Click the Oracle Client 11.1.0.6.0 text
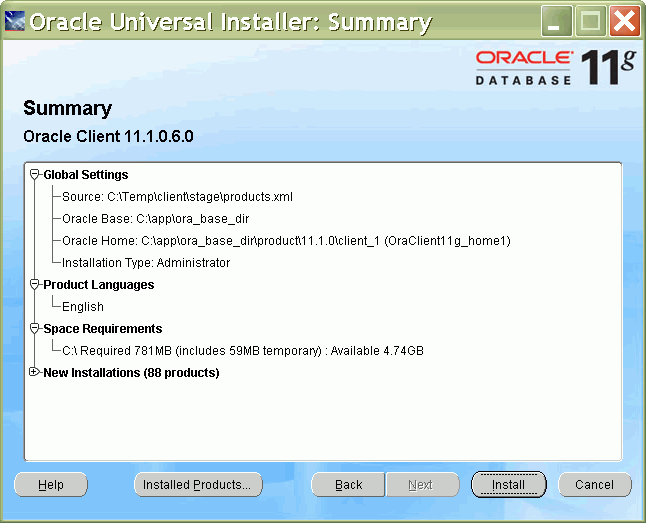Viewport: 646px width, 523px height. 108,136
